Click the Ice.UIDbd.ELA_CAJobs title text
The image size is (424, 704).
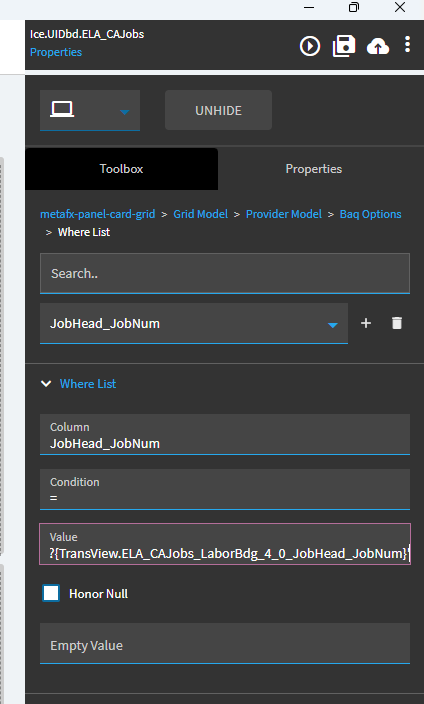[87, 34]
